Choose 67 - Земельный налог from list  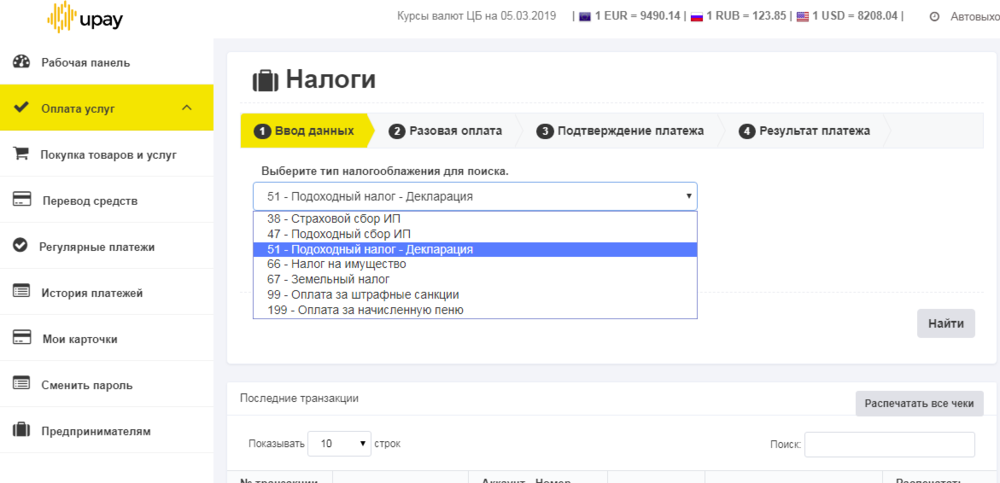329,279
